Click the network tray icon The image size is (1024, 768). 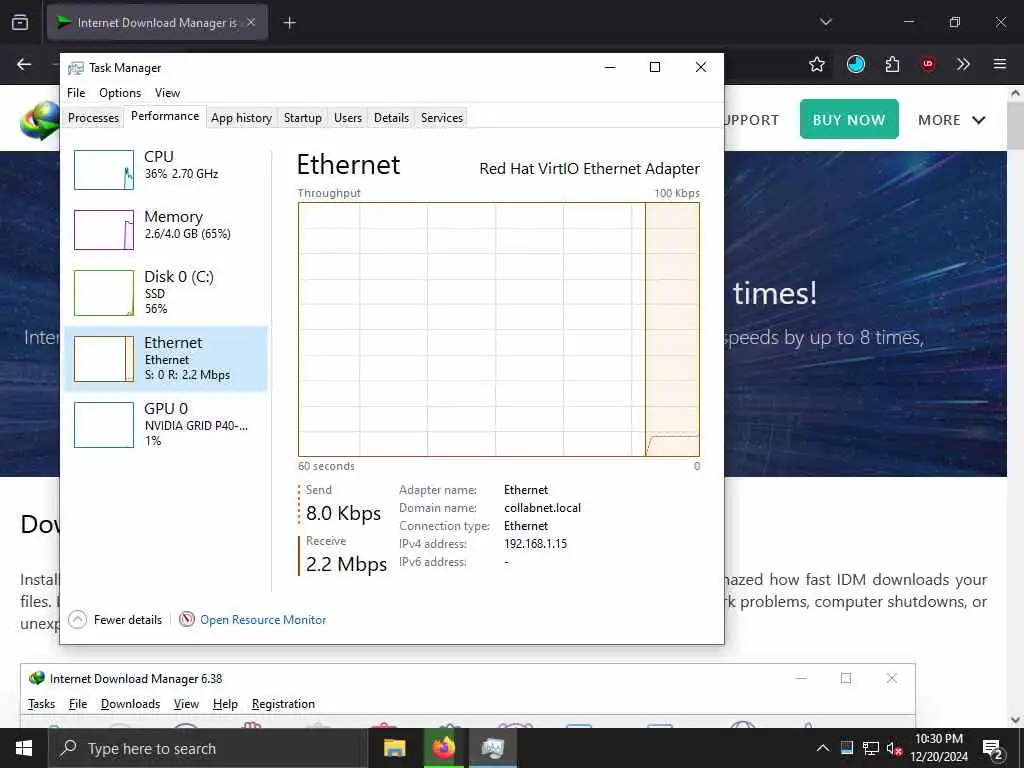coord(871,748)
